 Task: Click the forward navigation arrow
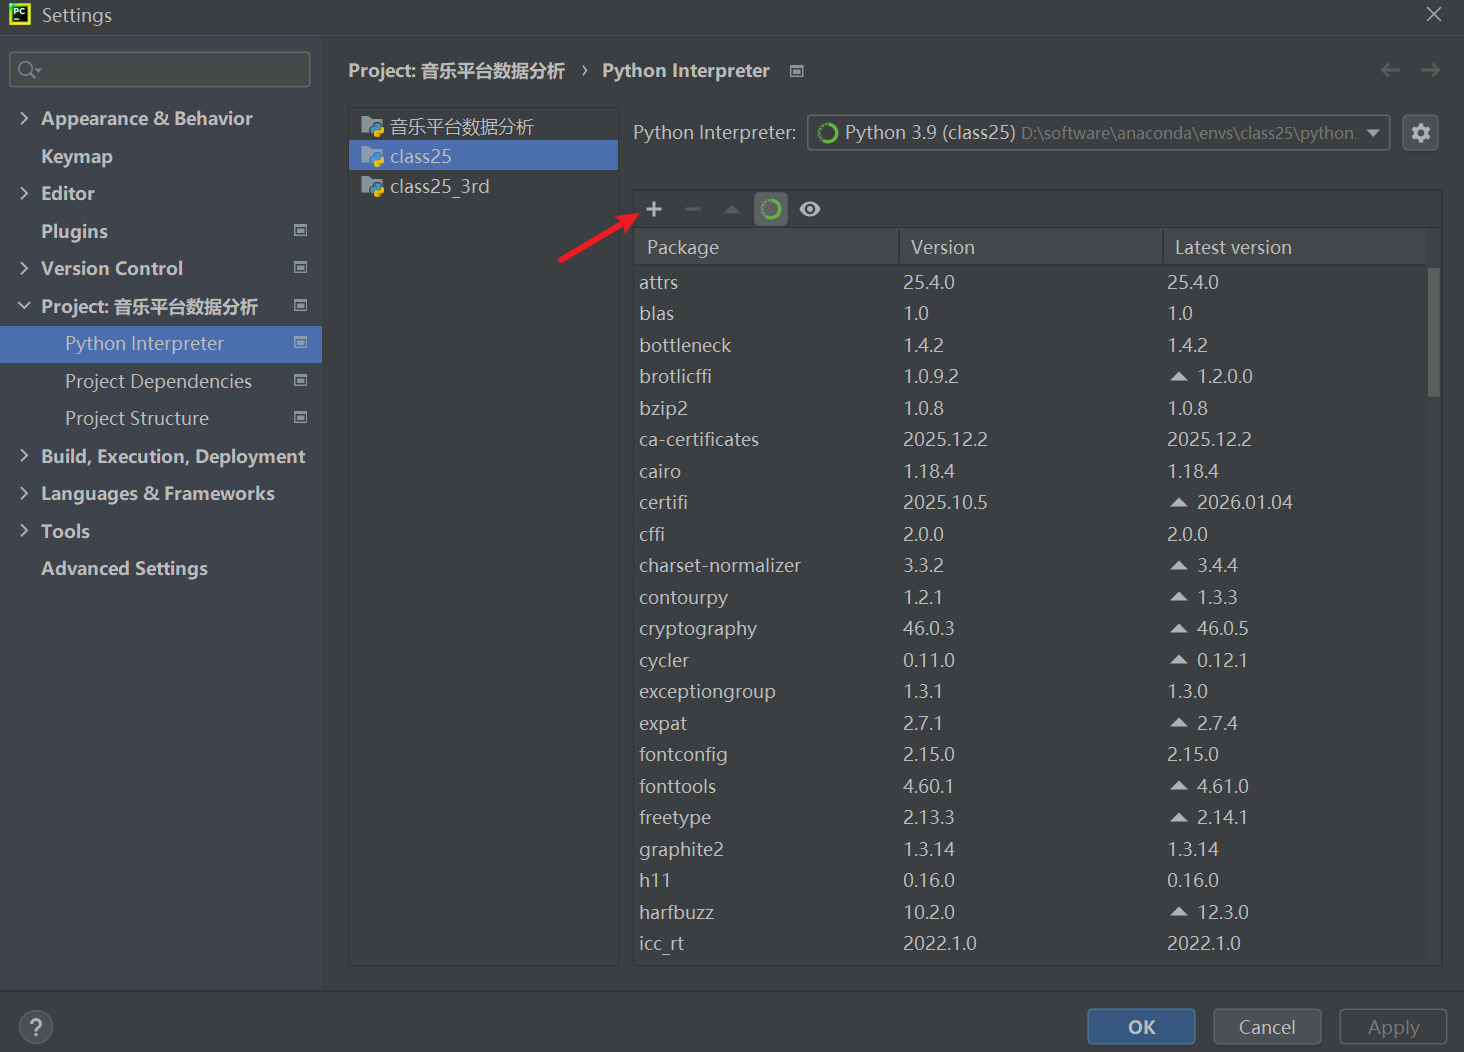pyautogui.click(x=1431, y=70)
